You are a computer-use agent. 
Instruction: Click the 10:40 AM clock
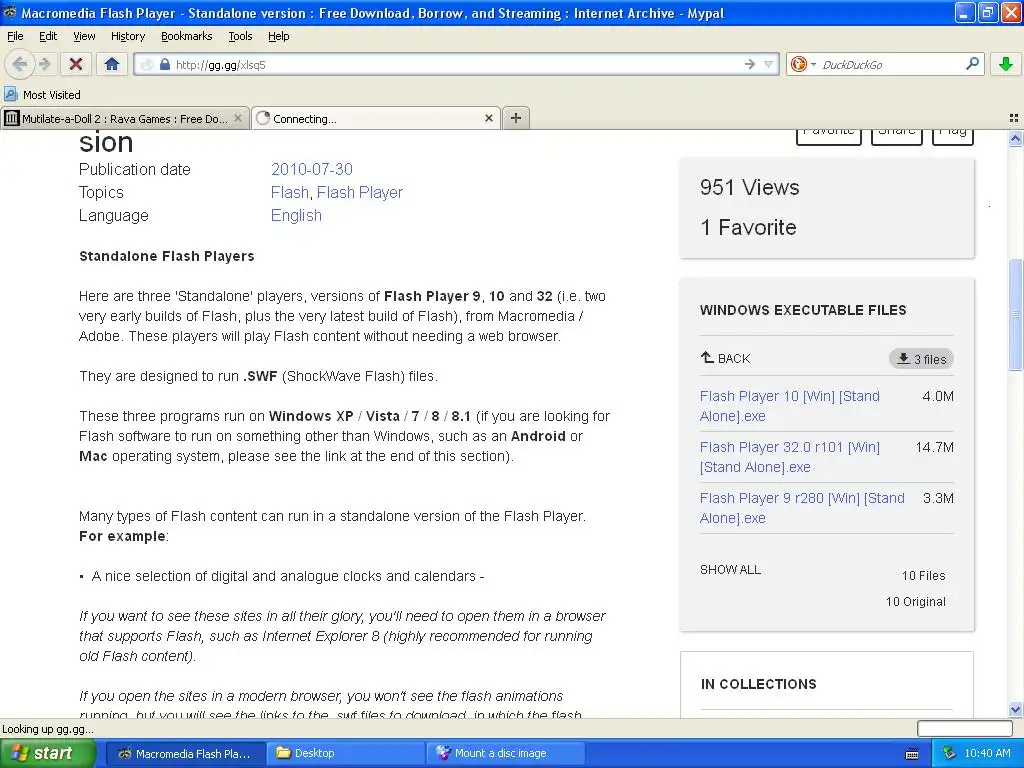tap(987, 753)
